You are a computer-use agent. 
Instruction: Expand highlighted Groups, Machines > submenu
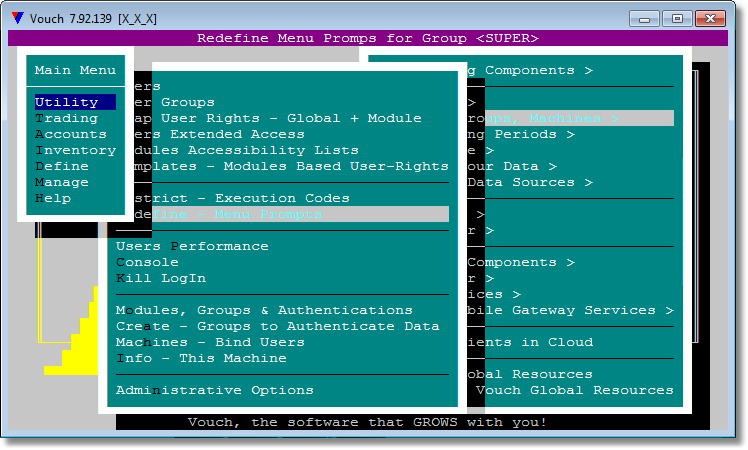coord(570,118)
